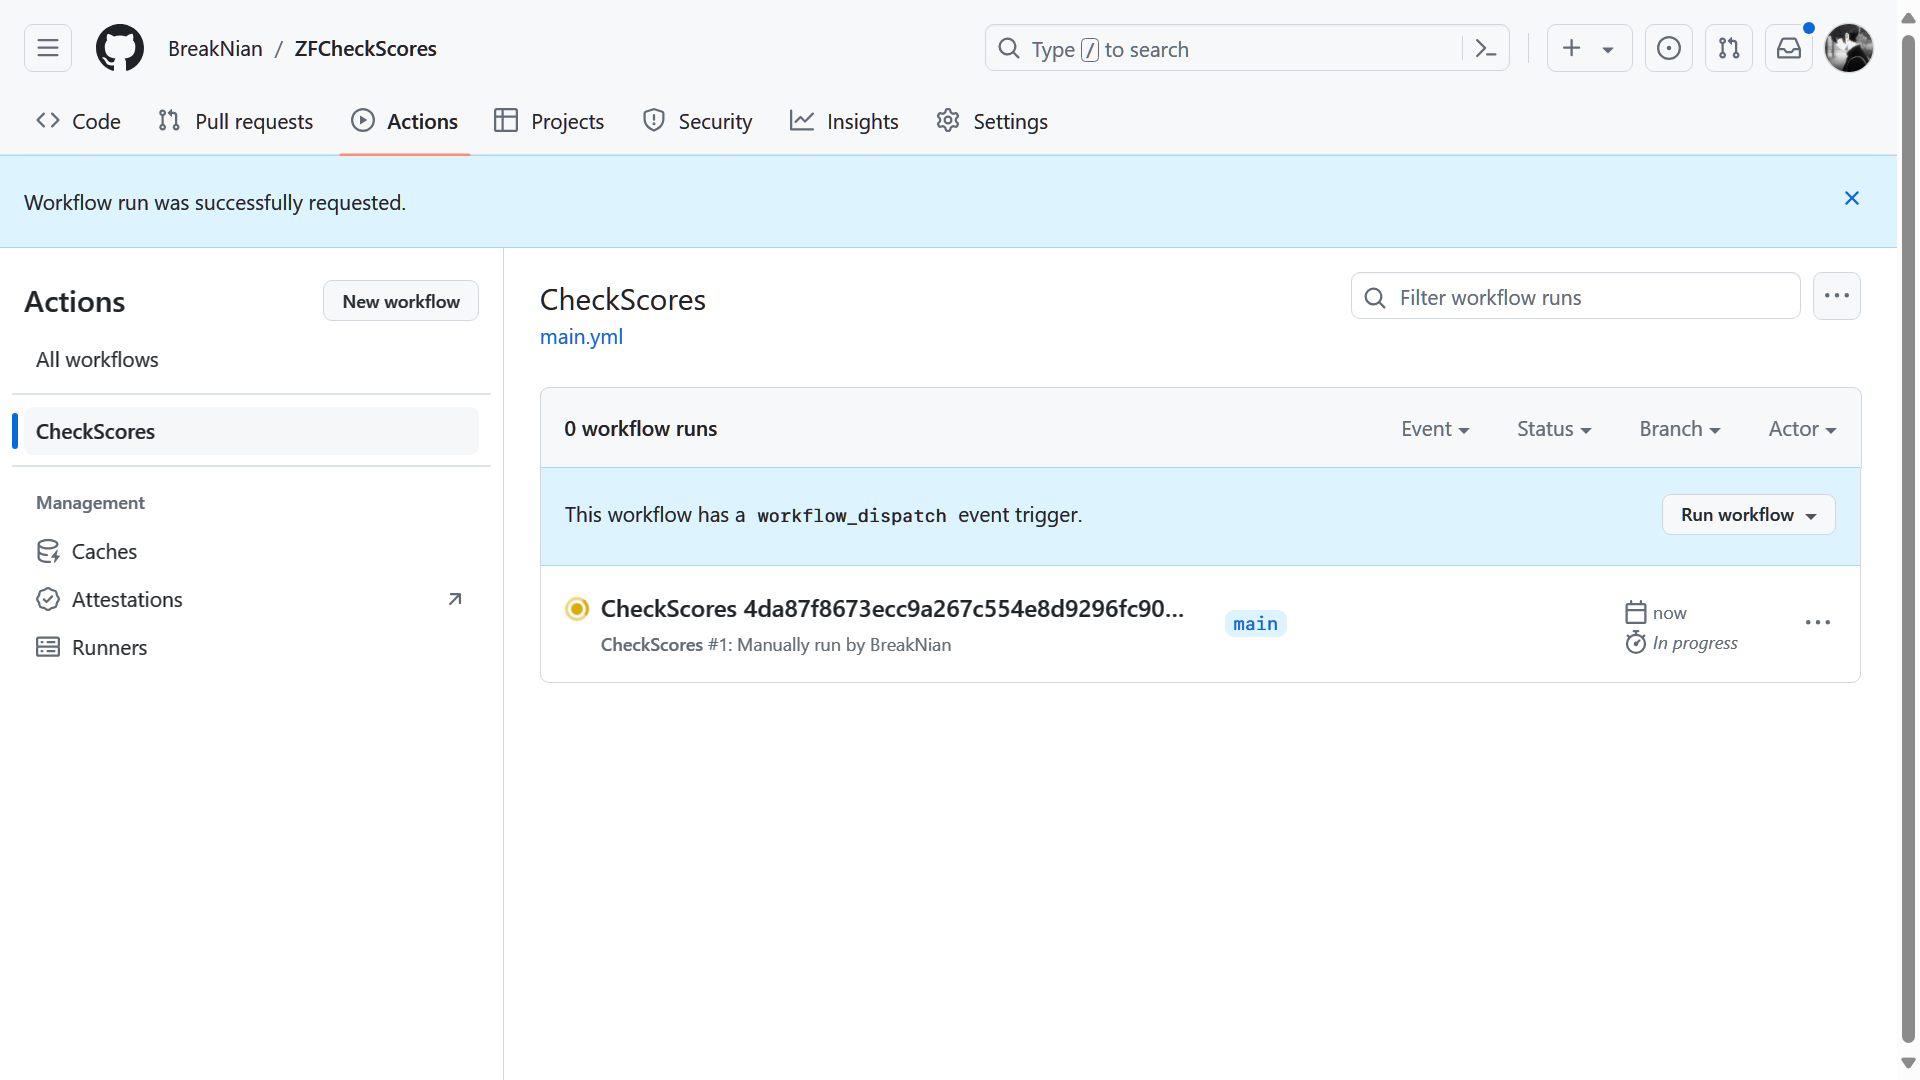Image resolution: width=1920 pixels, height=1080 pixels.
Task: Switch to the Pull requests tab
Action: [236, 121]
